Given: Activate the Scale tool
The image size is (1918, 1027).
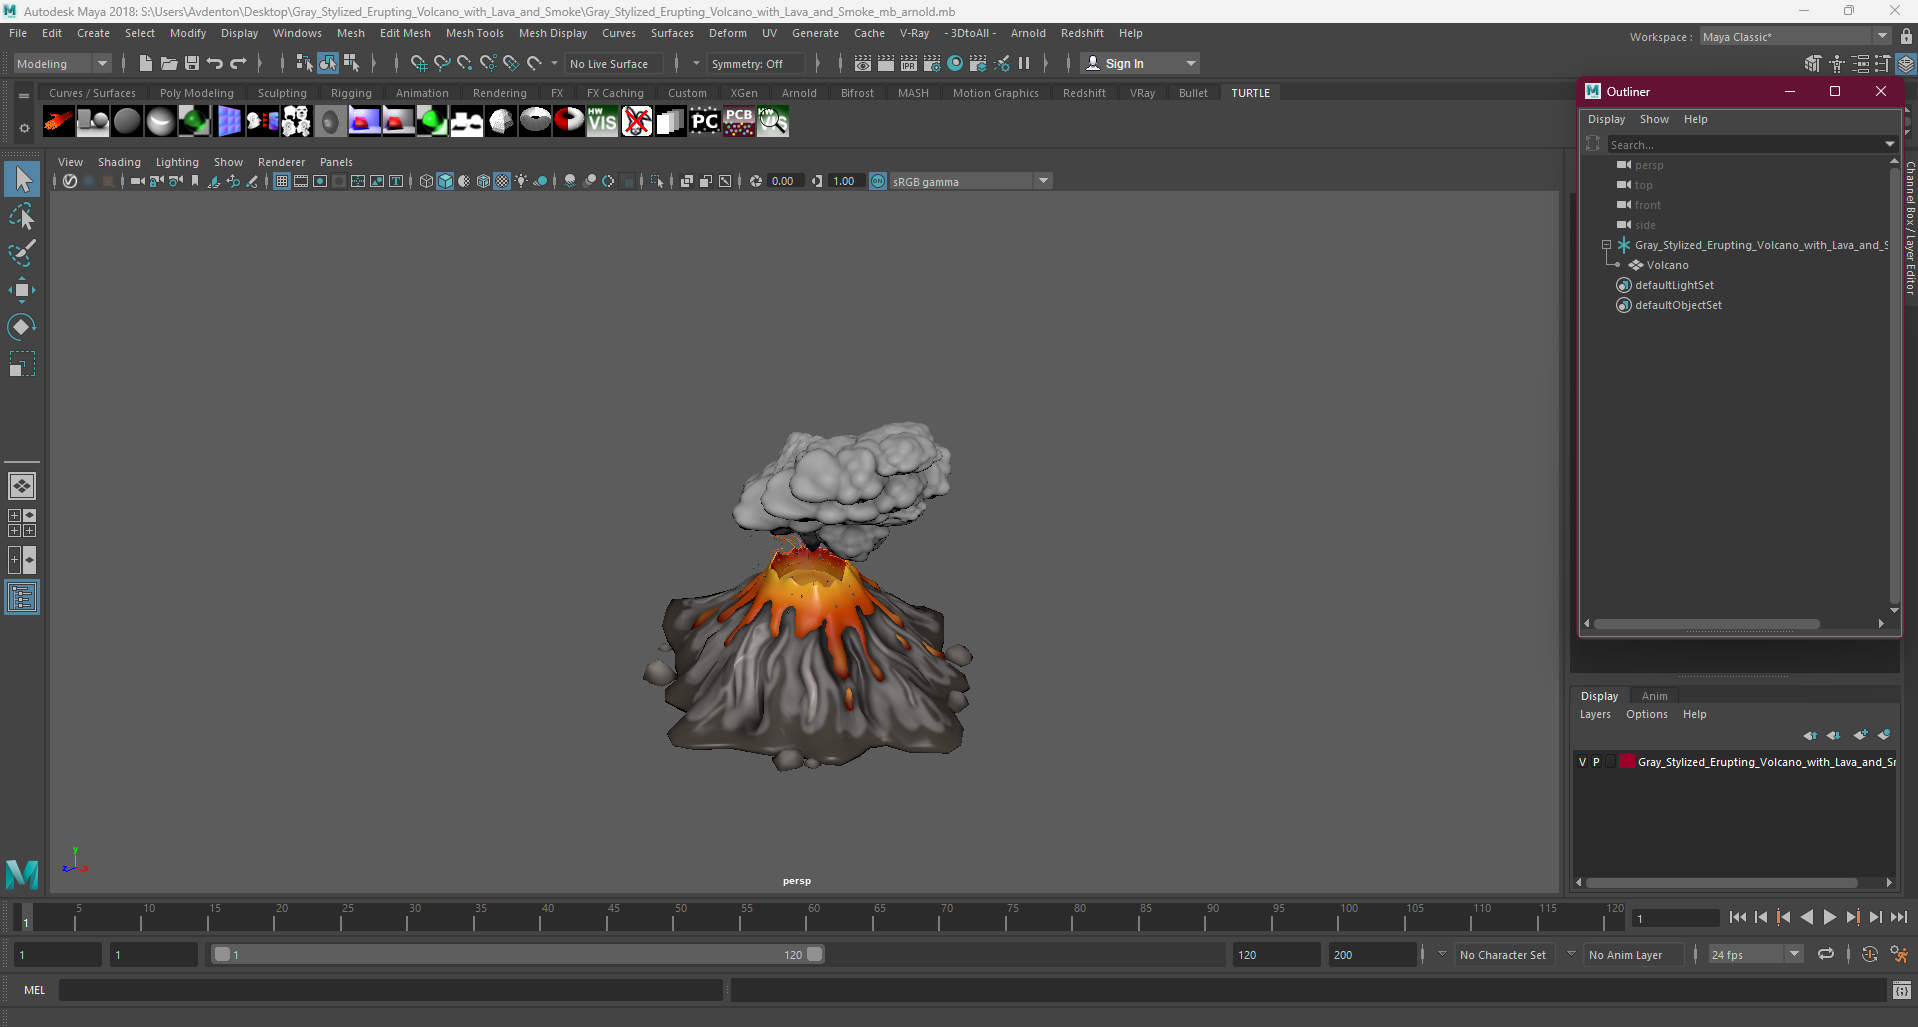Looking at the screenshot, I should point(22,363).
